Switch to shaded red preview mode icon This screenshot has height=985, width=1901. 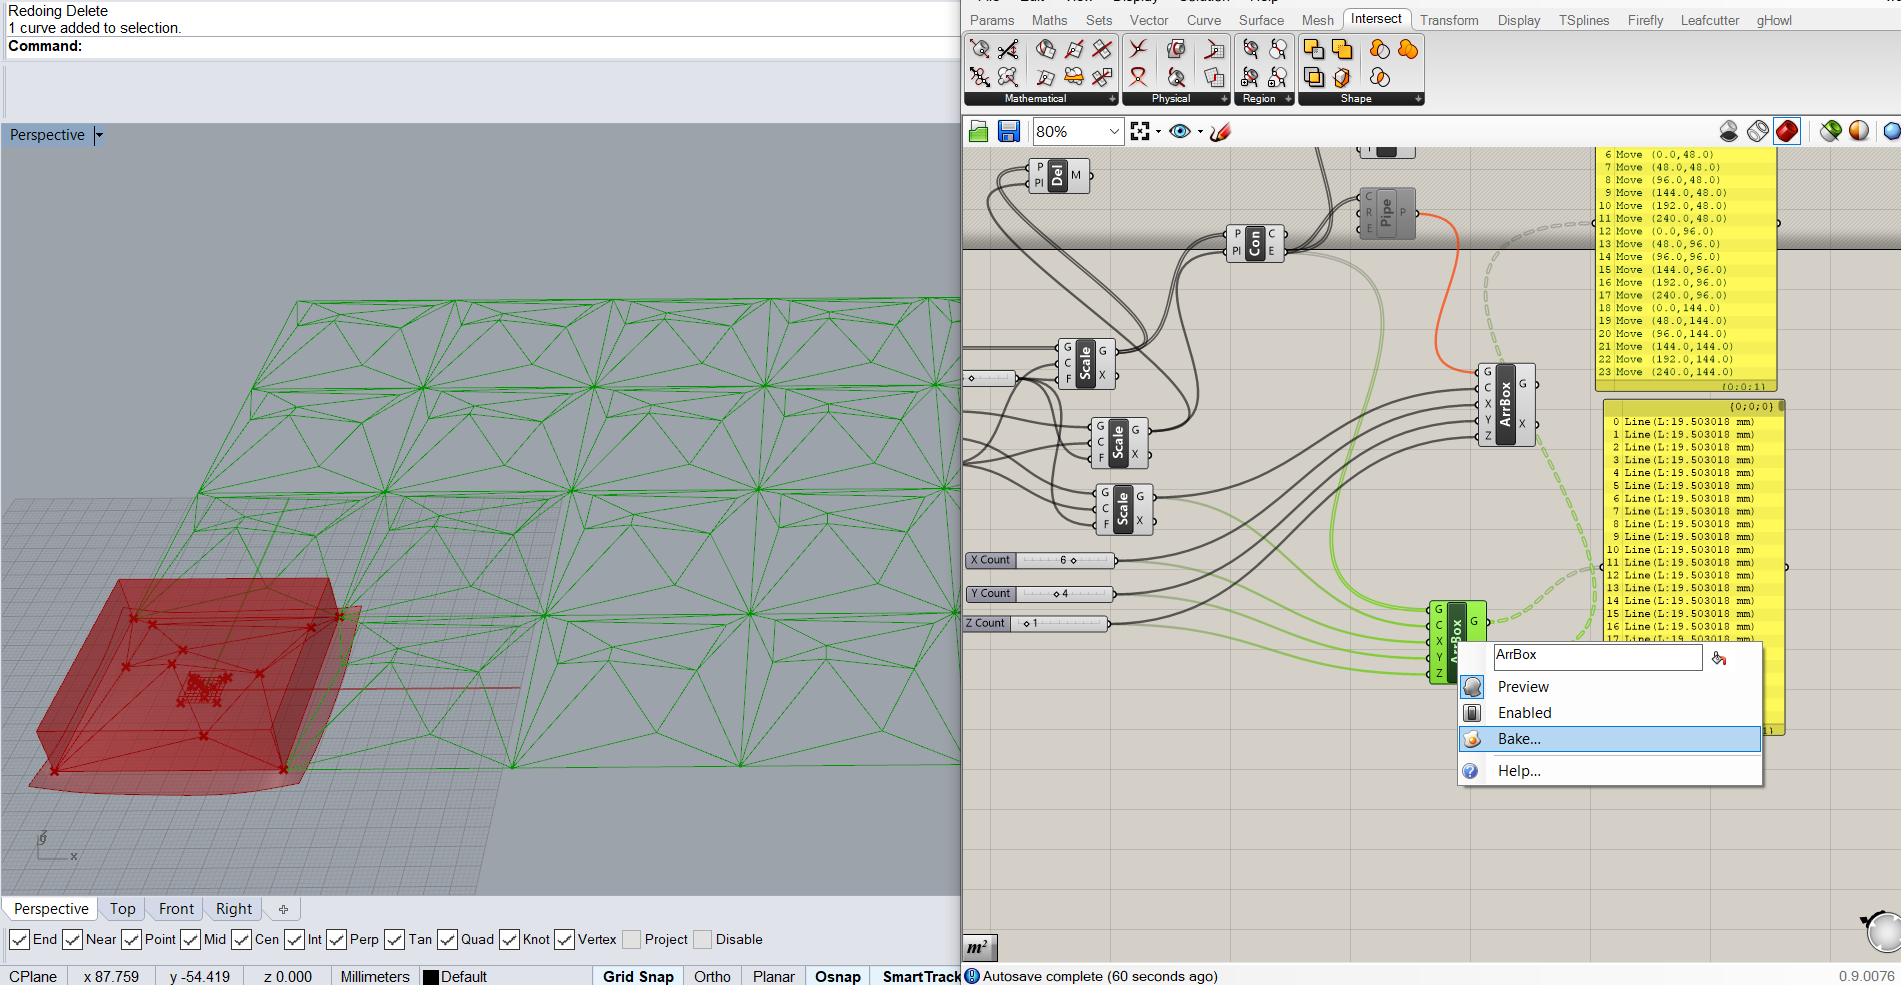(1787, 131)
